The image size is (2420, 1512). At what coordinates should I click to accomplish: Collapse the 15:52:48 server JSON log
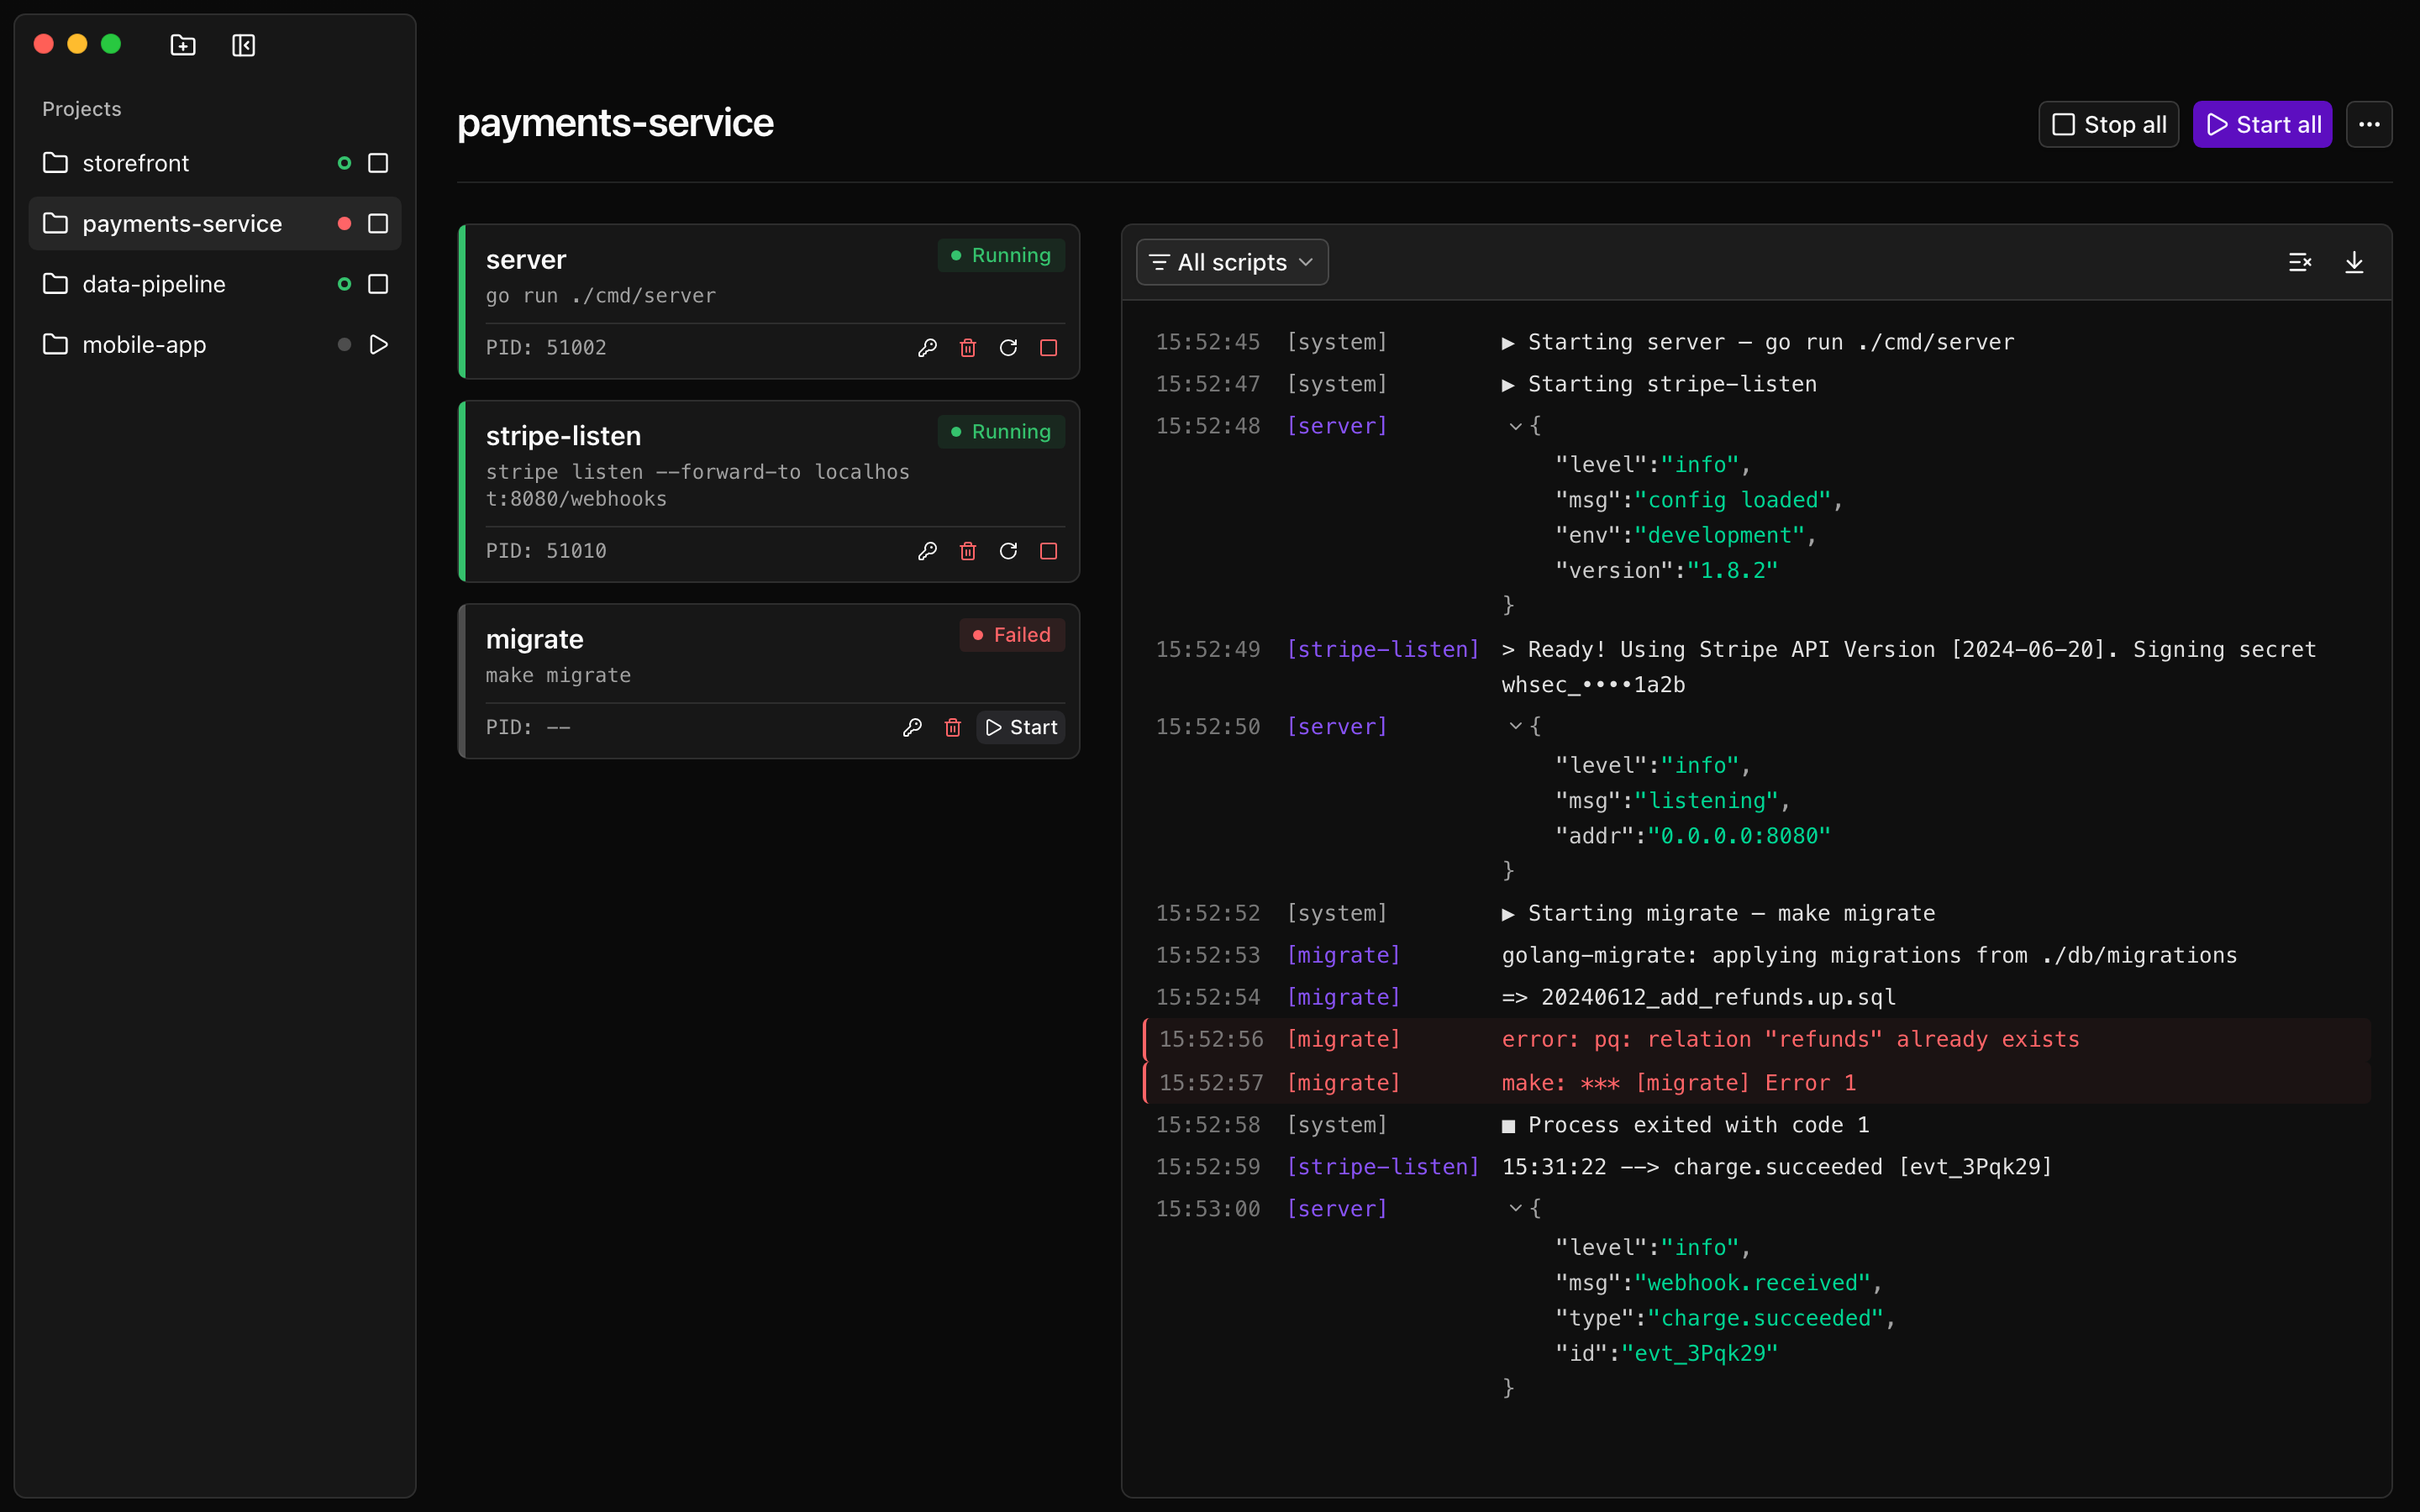point(1516,426)
